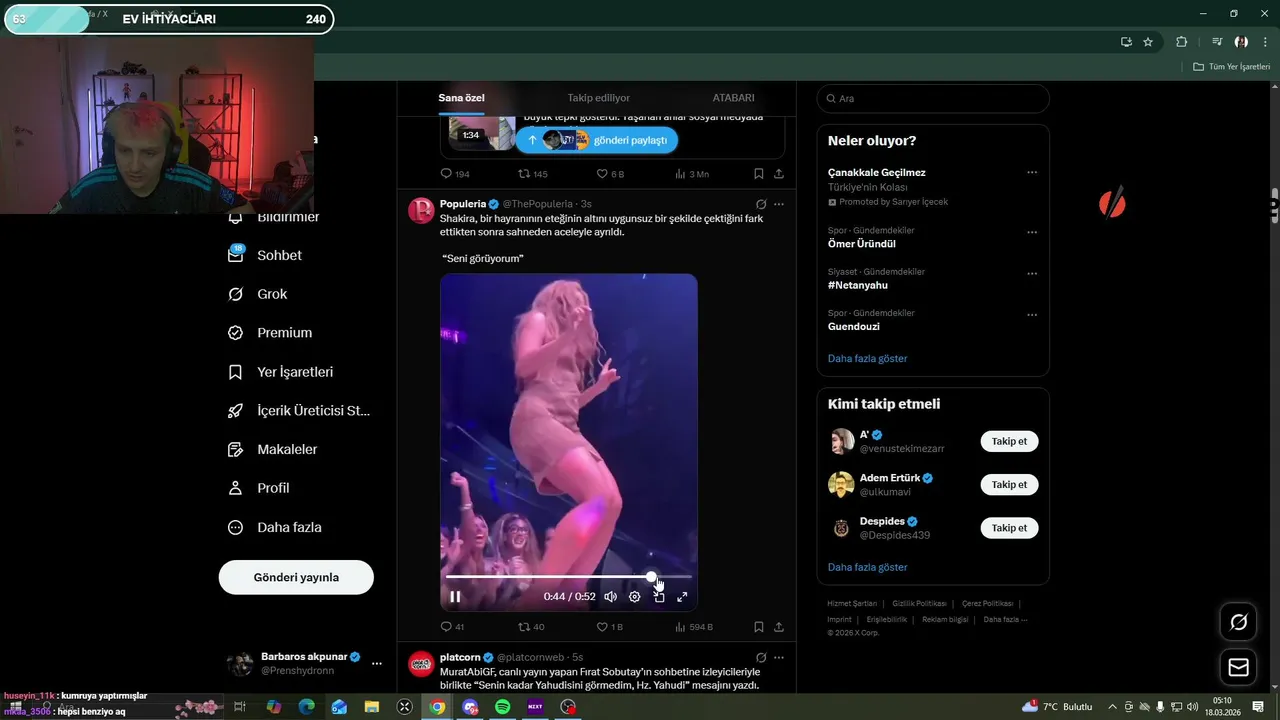
Task: Bookmark this page with the star icon
Action: [x=1148, y=42]
